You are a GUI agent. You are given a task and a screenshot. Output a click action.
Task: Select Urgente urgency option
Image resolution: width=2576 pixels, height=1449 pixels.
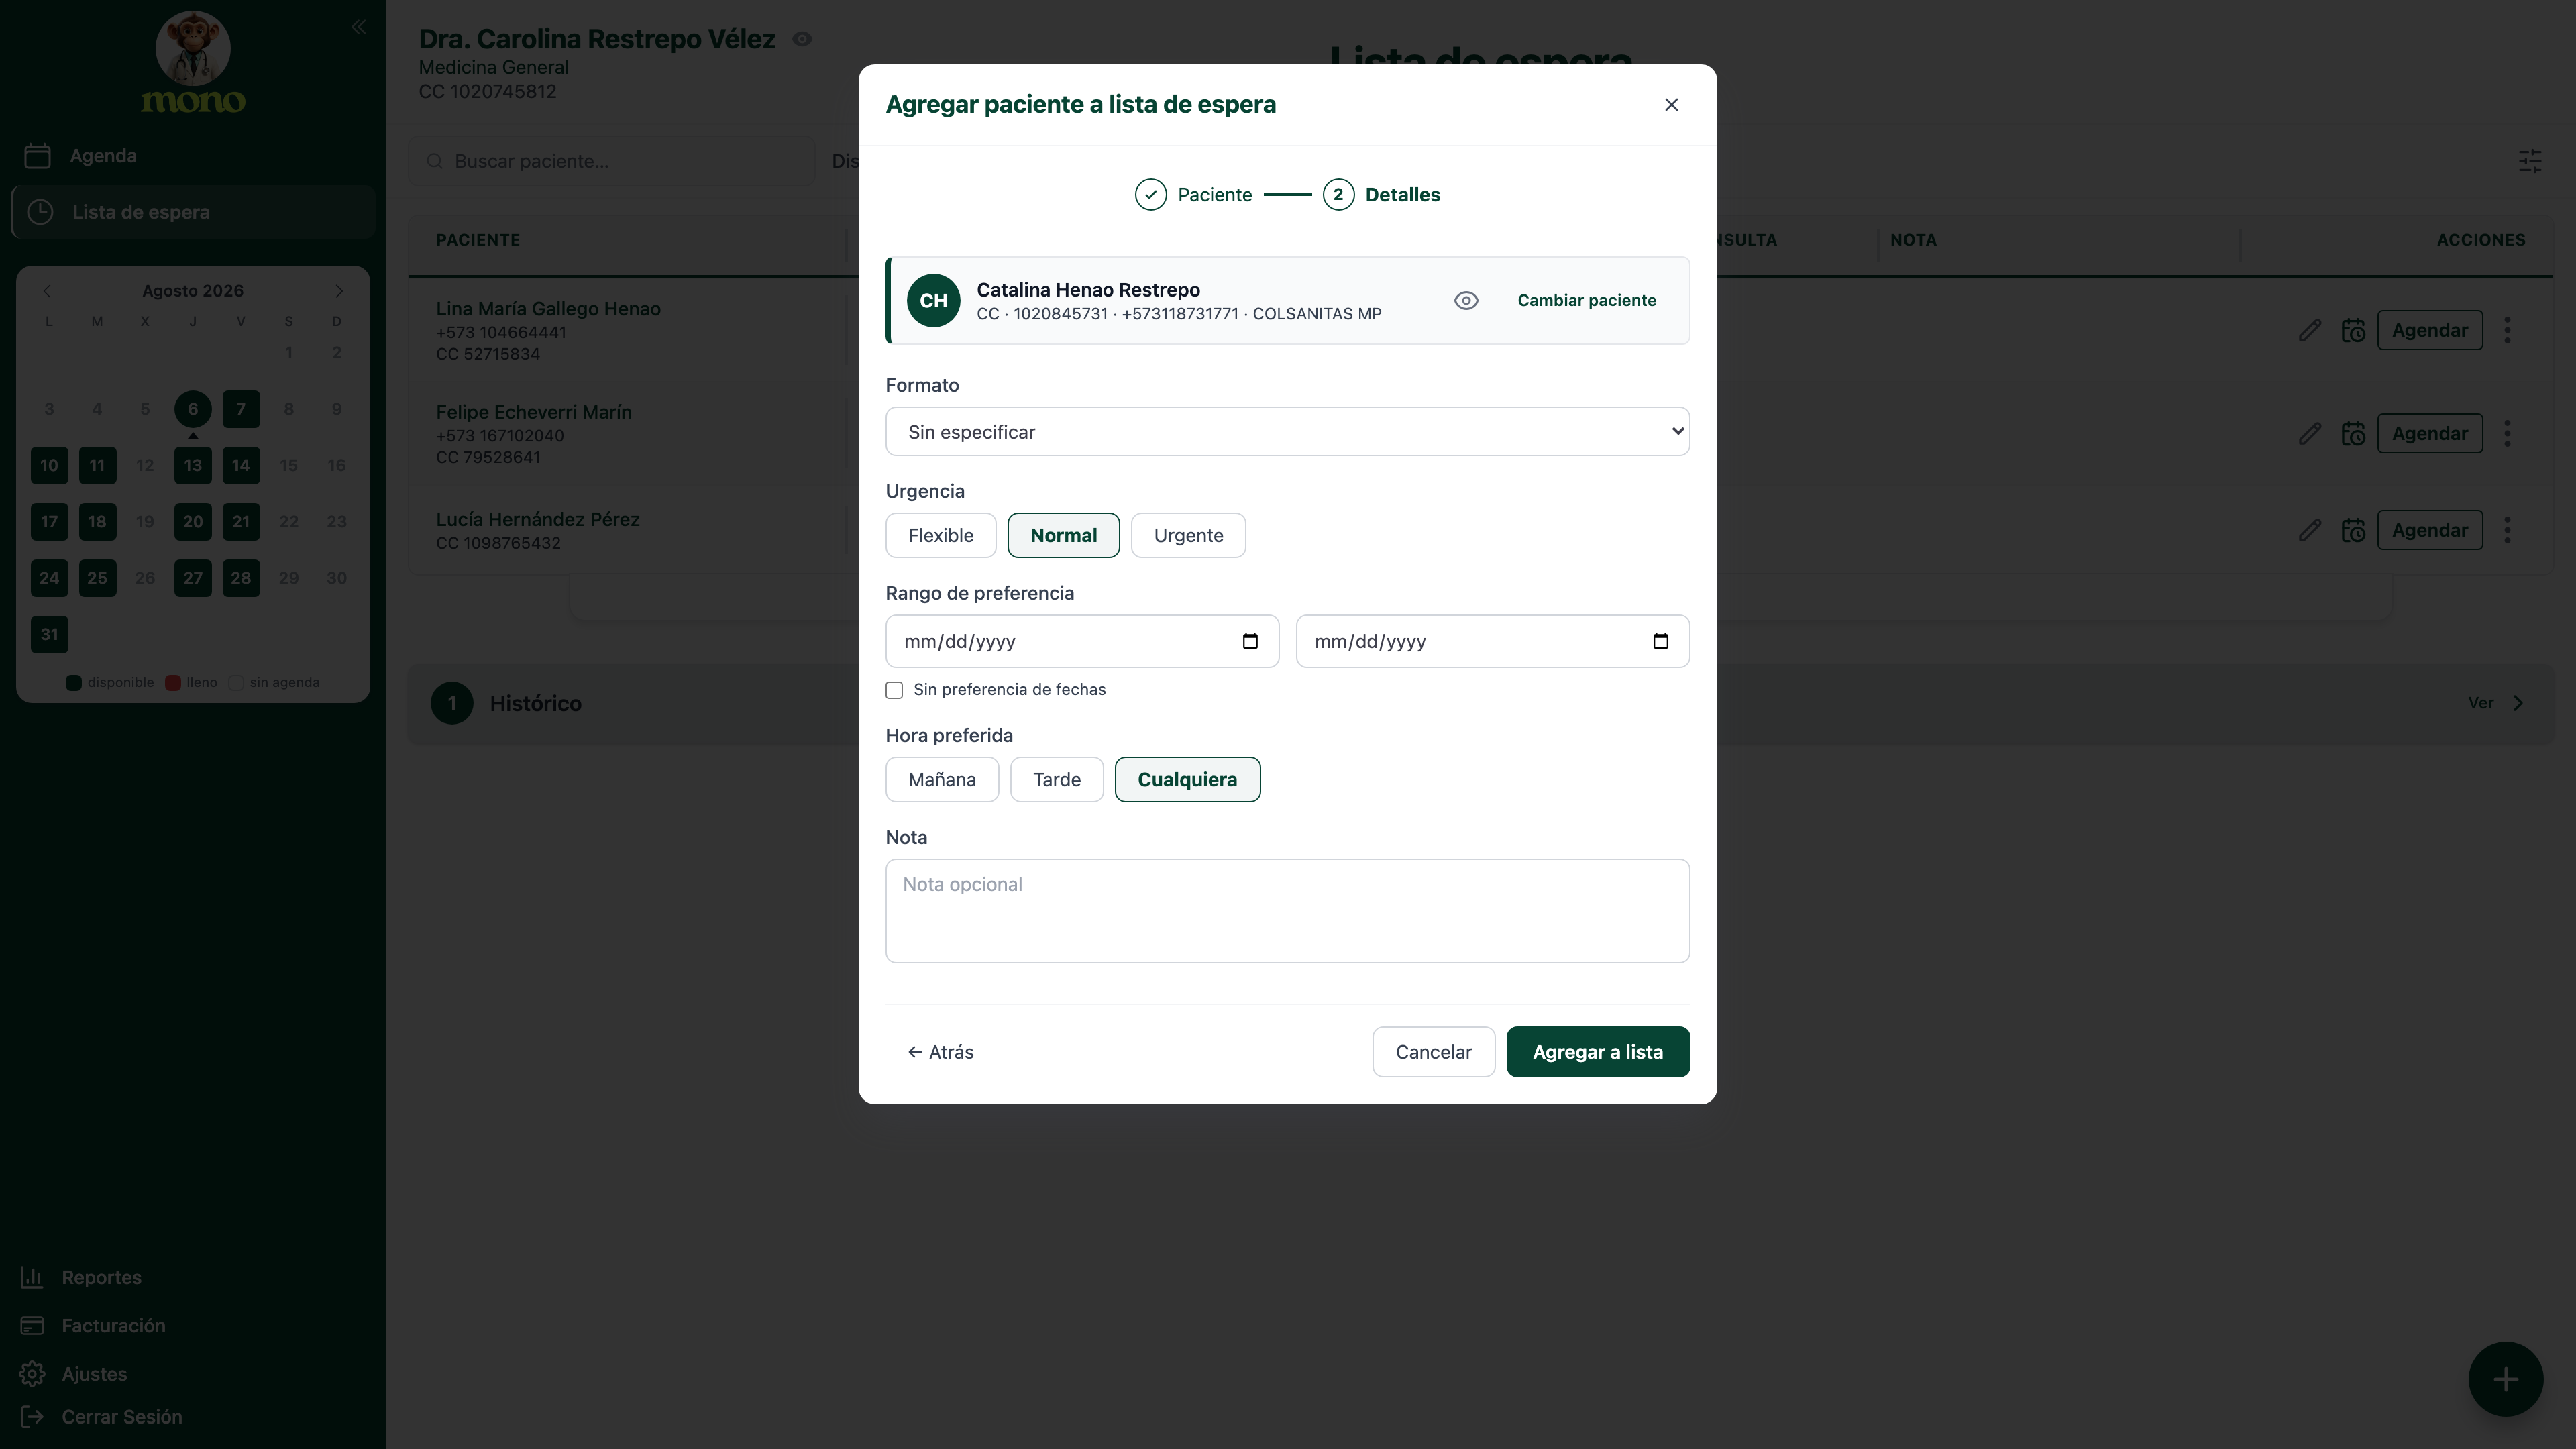[x=1188, y=535]
